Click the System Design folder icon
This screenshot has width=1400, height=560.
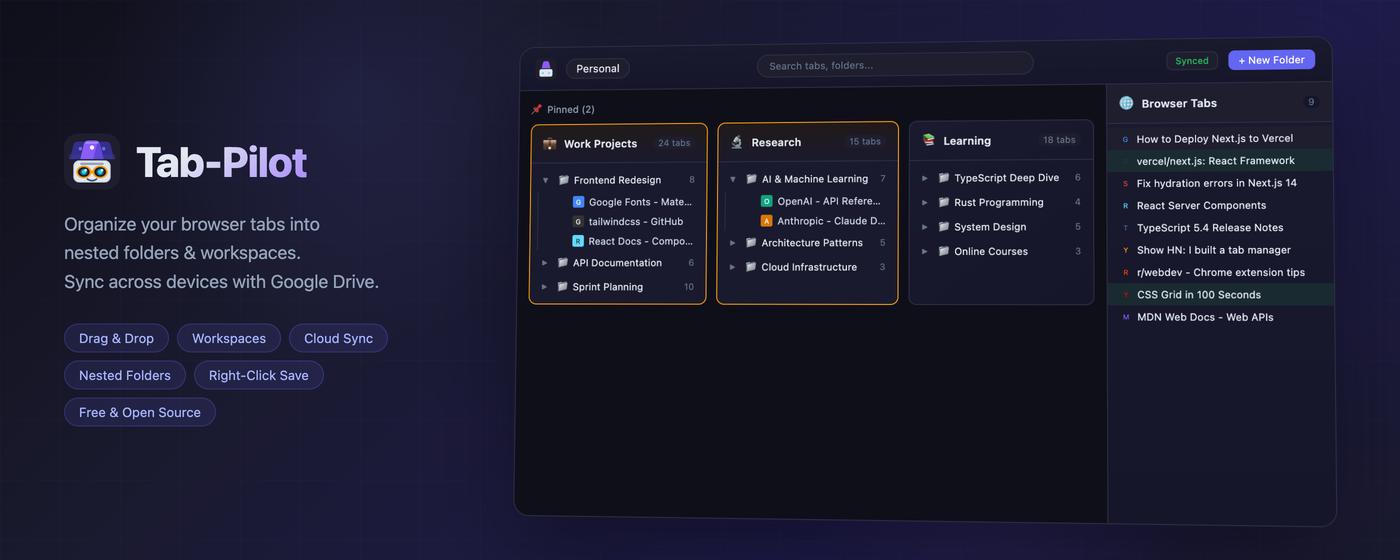[944, 227]
